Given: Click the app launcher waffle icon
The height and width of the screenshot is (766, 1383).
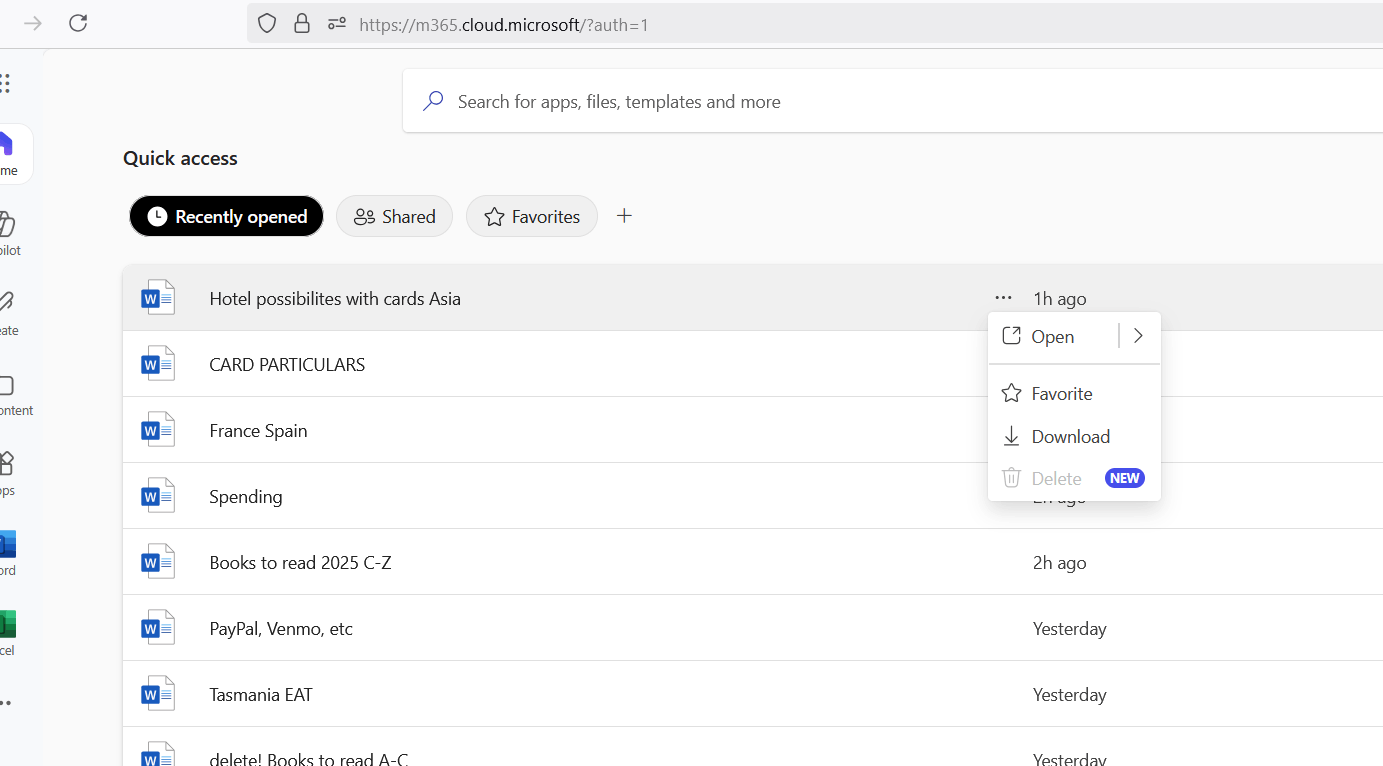Looking at the screenshot, I should [x=8, y=83].
